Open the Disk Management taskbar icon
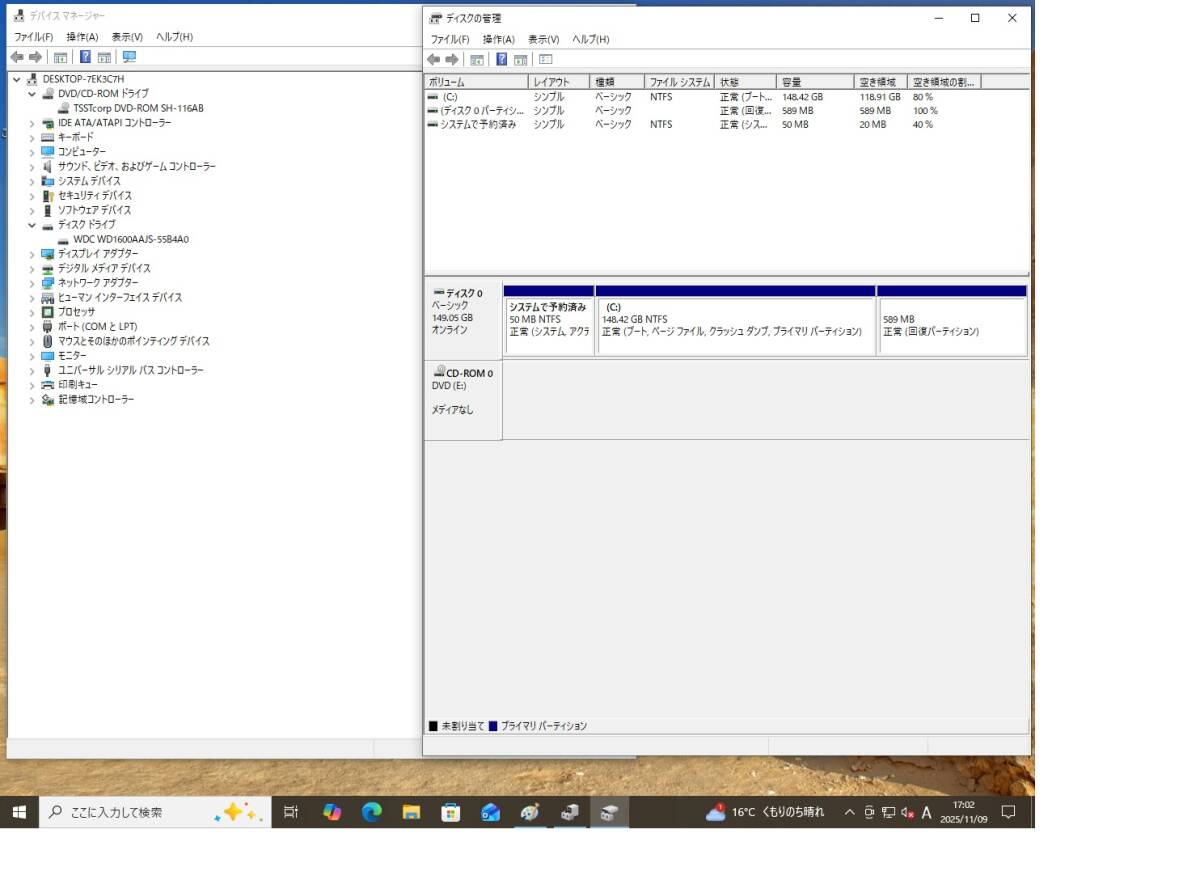 point(610,812)
